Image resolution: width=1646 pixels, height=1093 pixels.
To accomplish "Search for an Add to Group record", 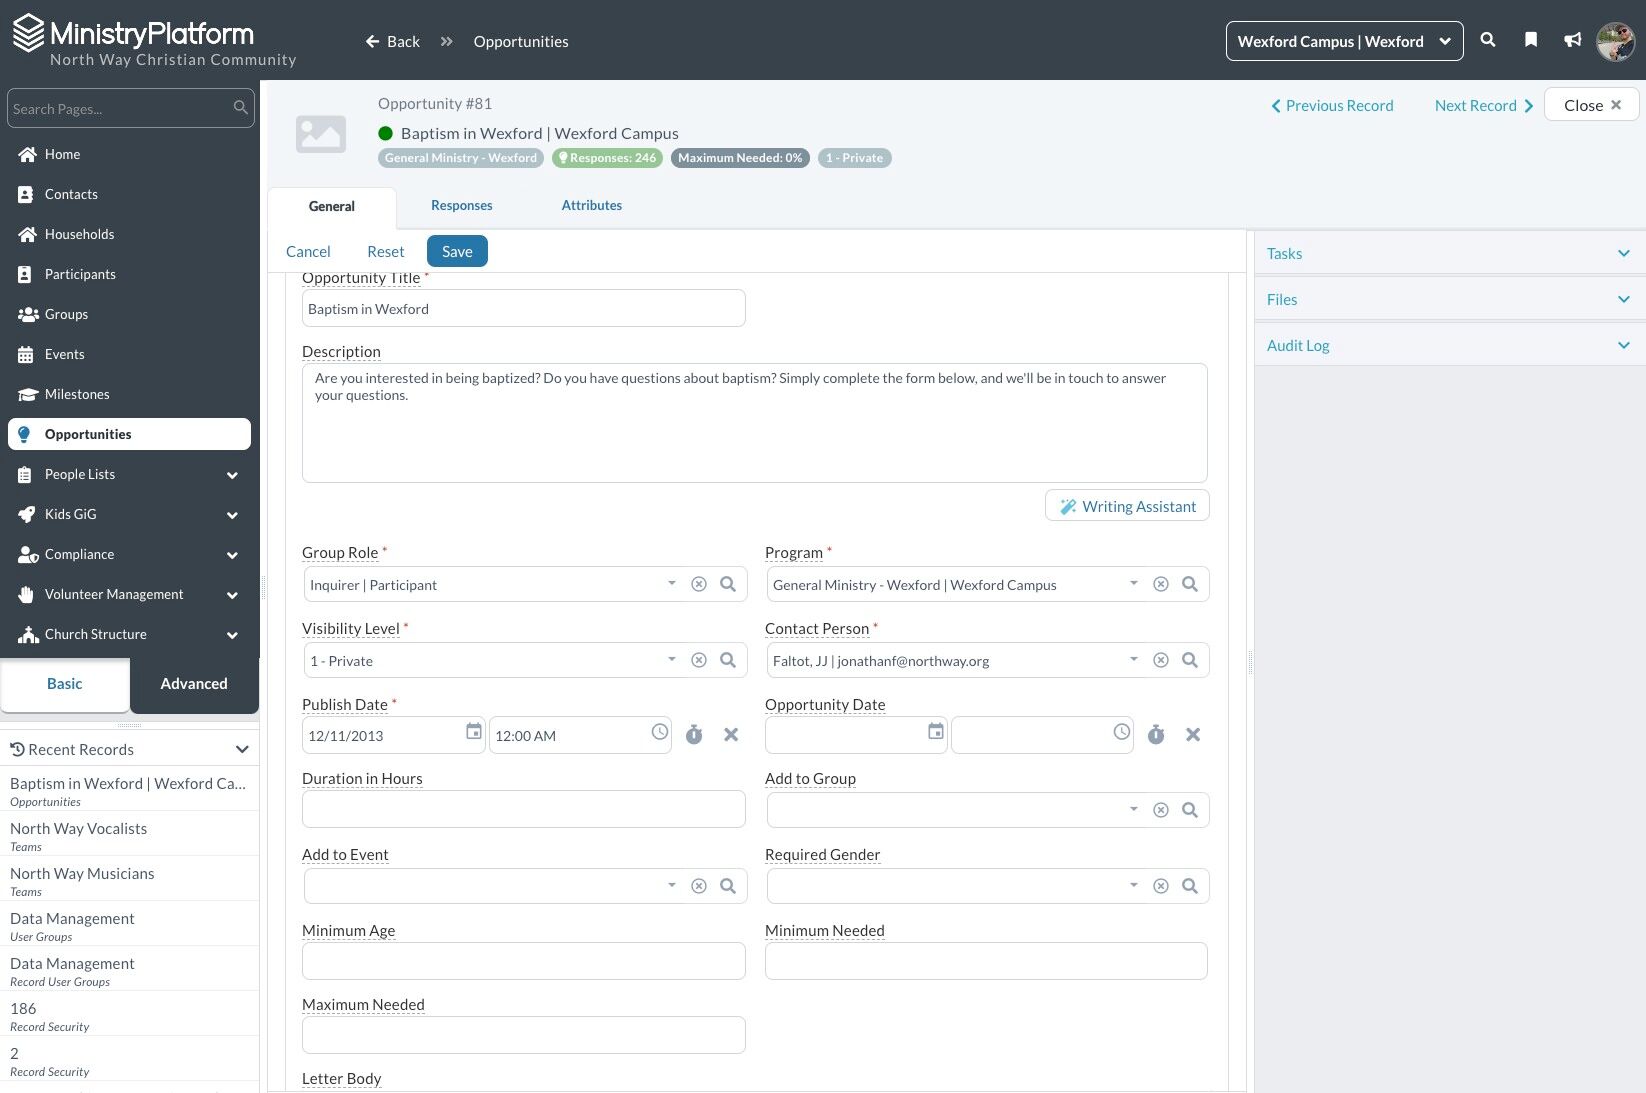I will click(x=1190, y=810).
